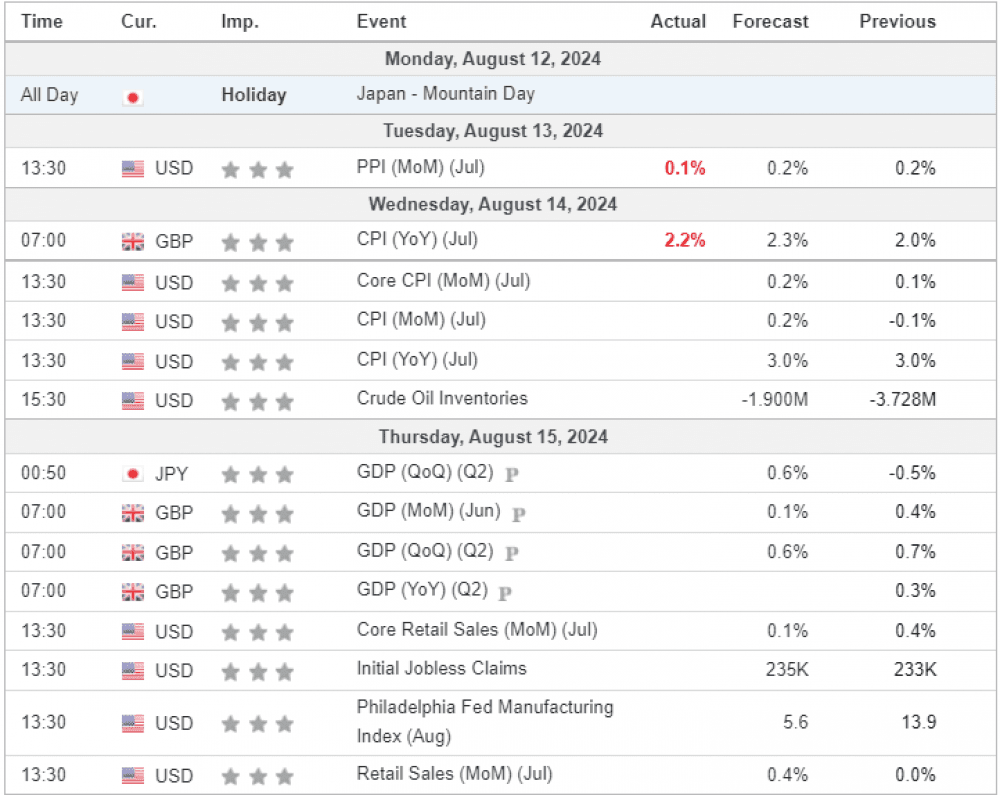
Task: Click the Japan flag icon in Mountain Day row
Action: coord(133,98)
